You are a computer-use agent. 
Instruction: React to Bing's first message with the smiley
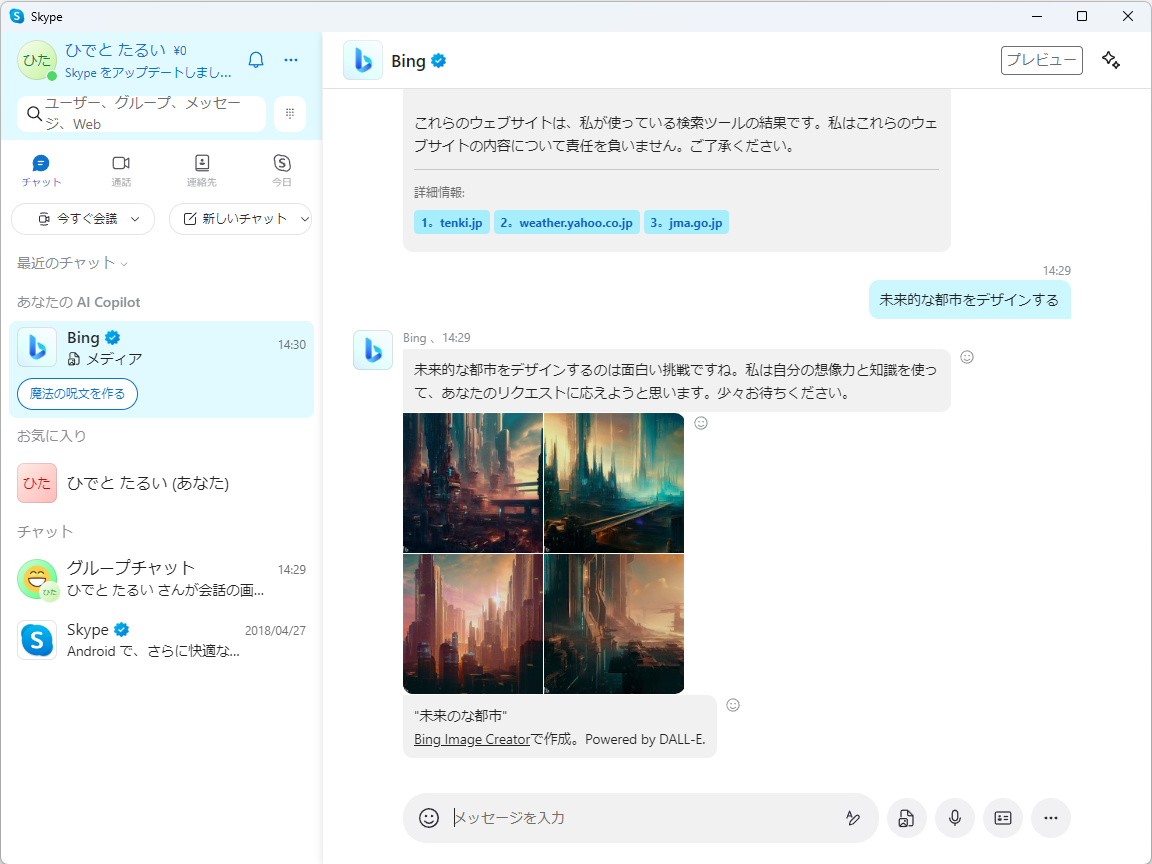coord(966,357)
